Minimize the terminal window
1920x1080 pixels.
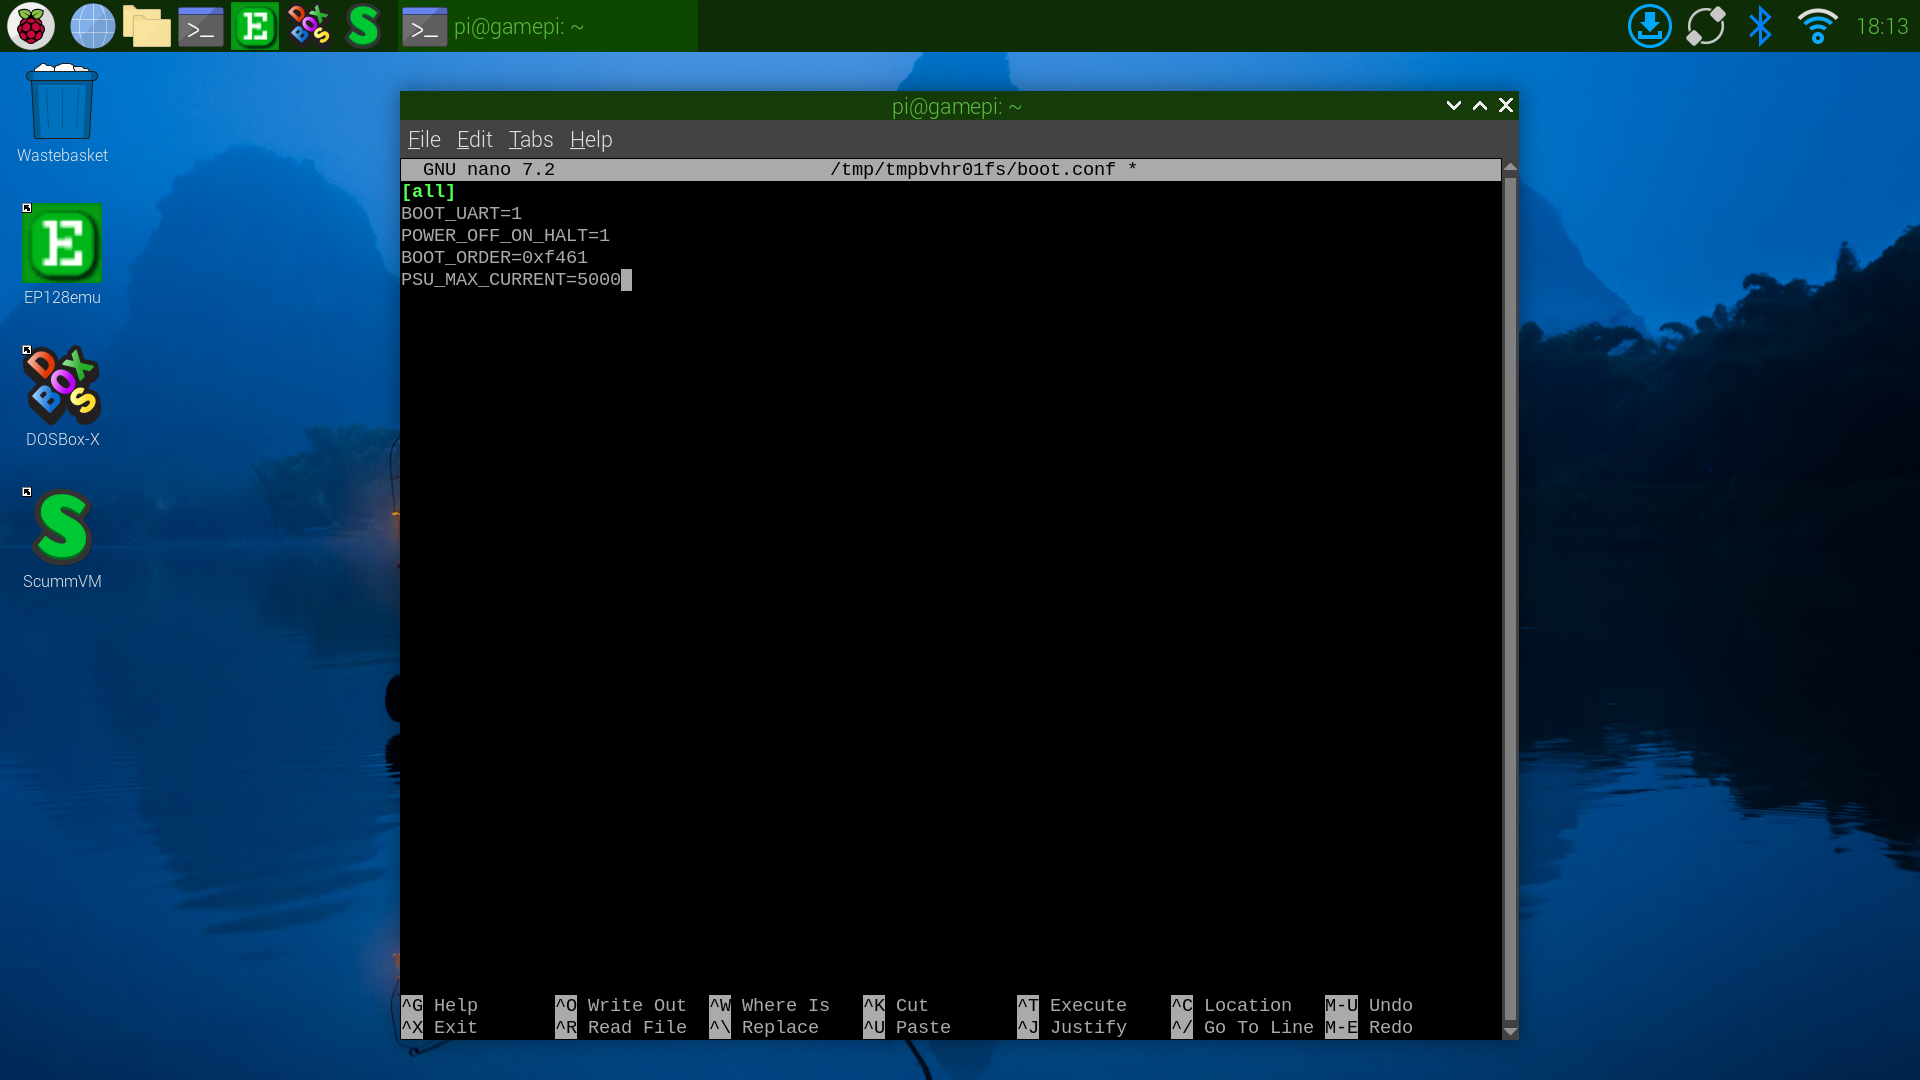pos(1453,106)
